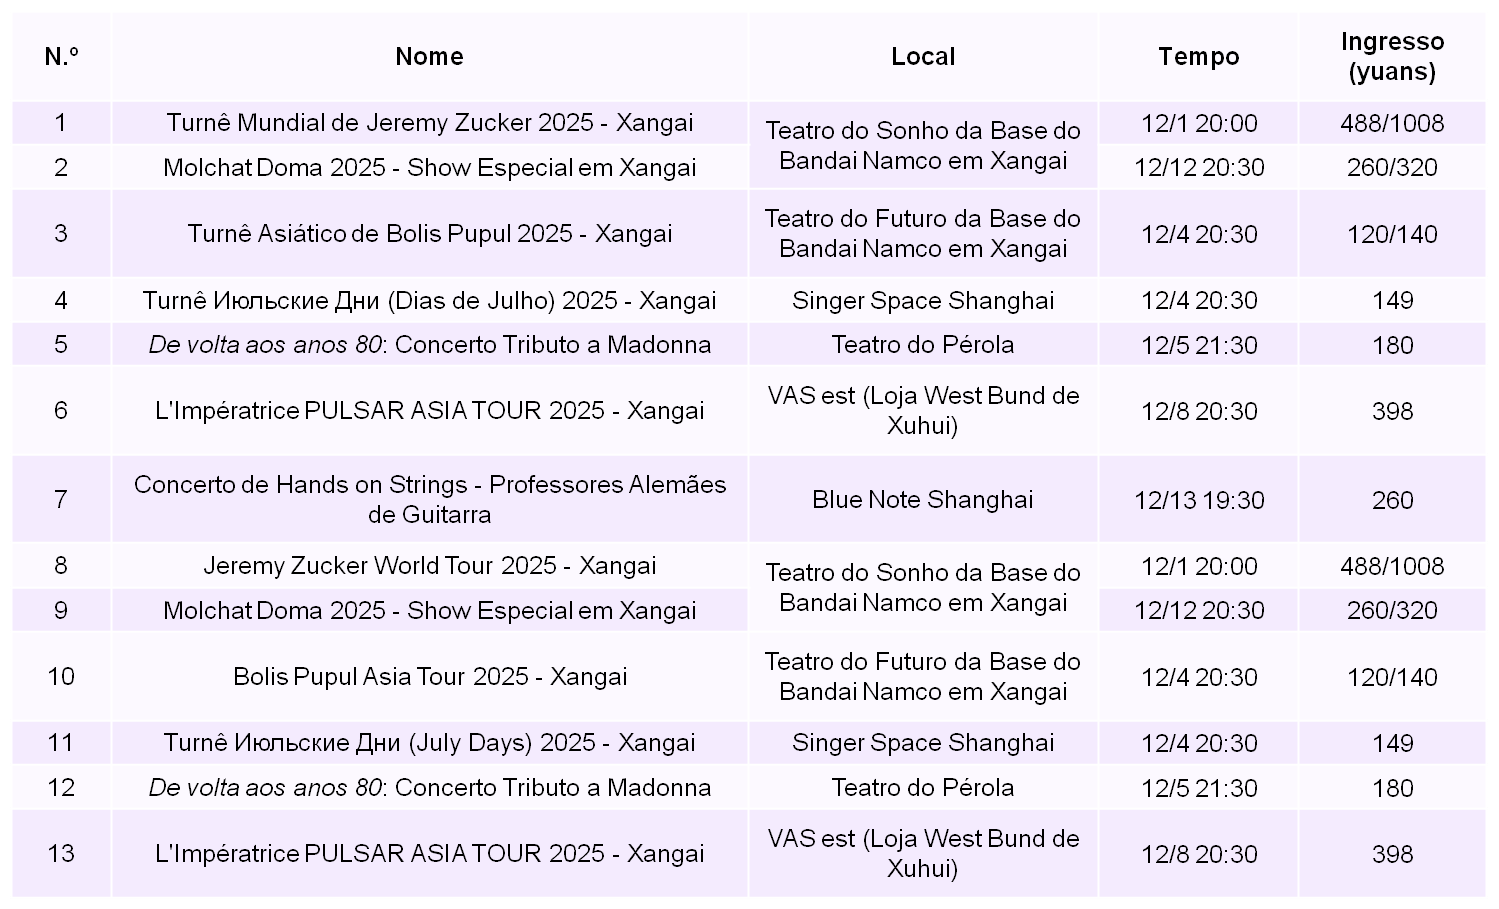1499x909 pixels.
Task: Select Turnê Asiático de Bolis Pupul cell
Action: pyautogui.click(x=429, y=234)
